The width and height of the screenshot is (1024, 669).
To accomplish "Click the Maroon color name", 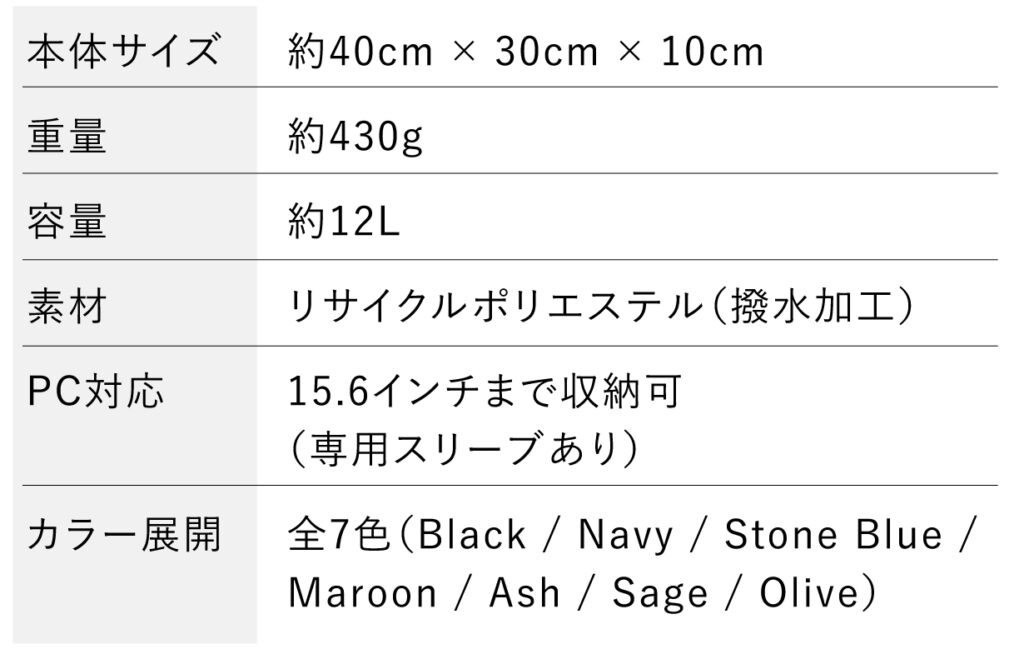I will [363, 594].
